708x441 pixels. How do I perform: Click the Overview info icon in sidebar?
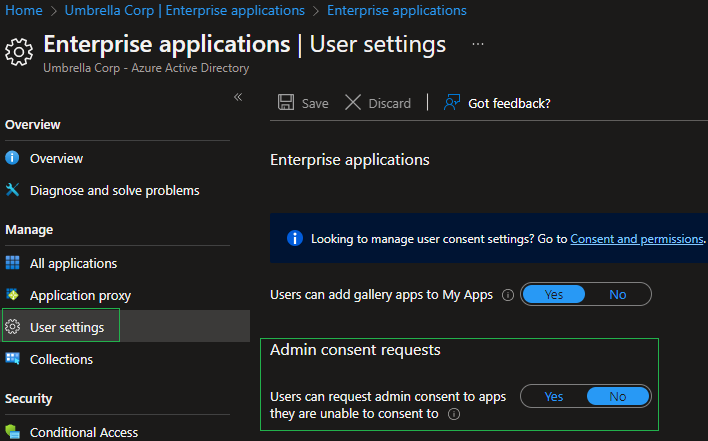pos(12,158)
